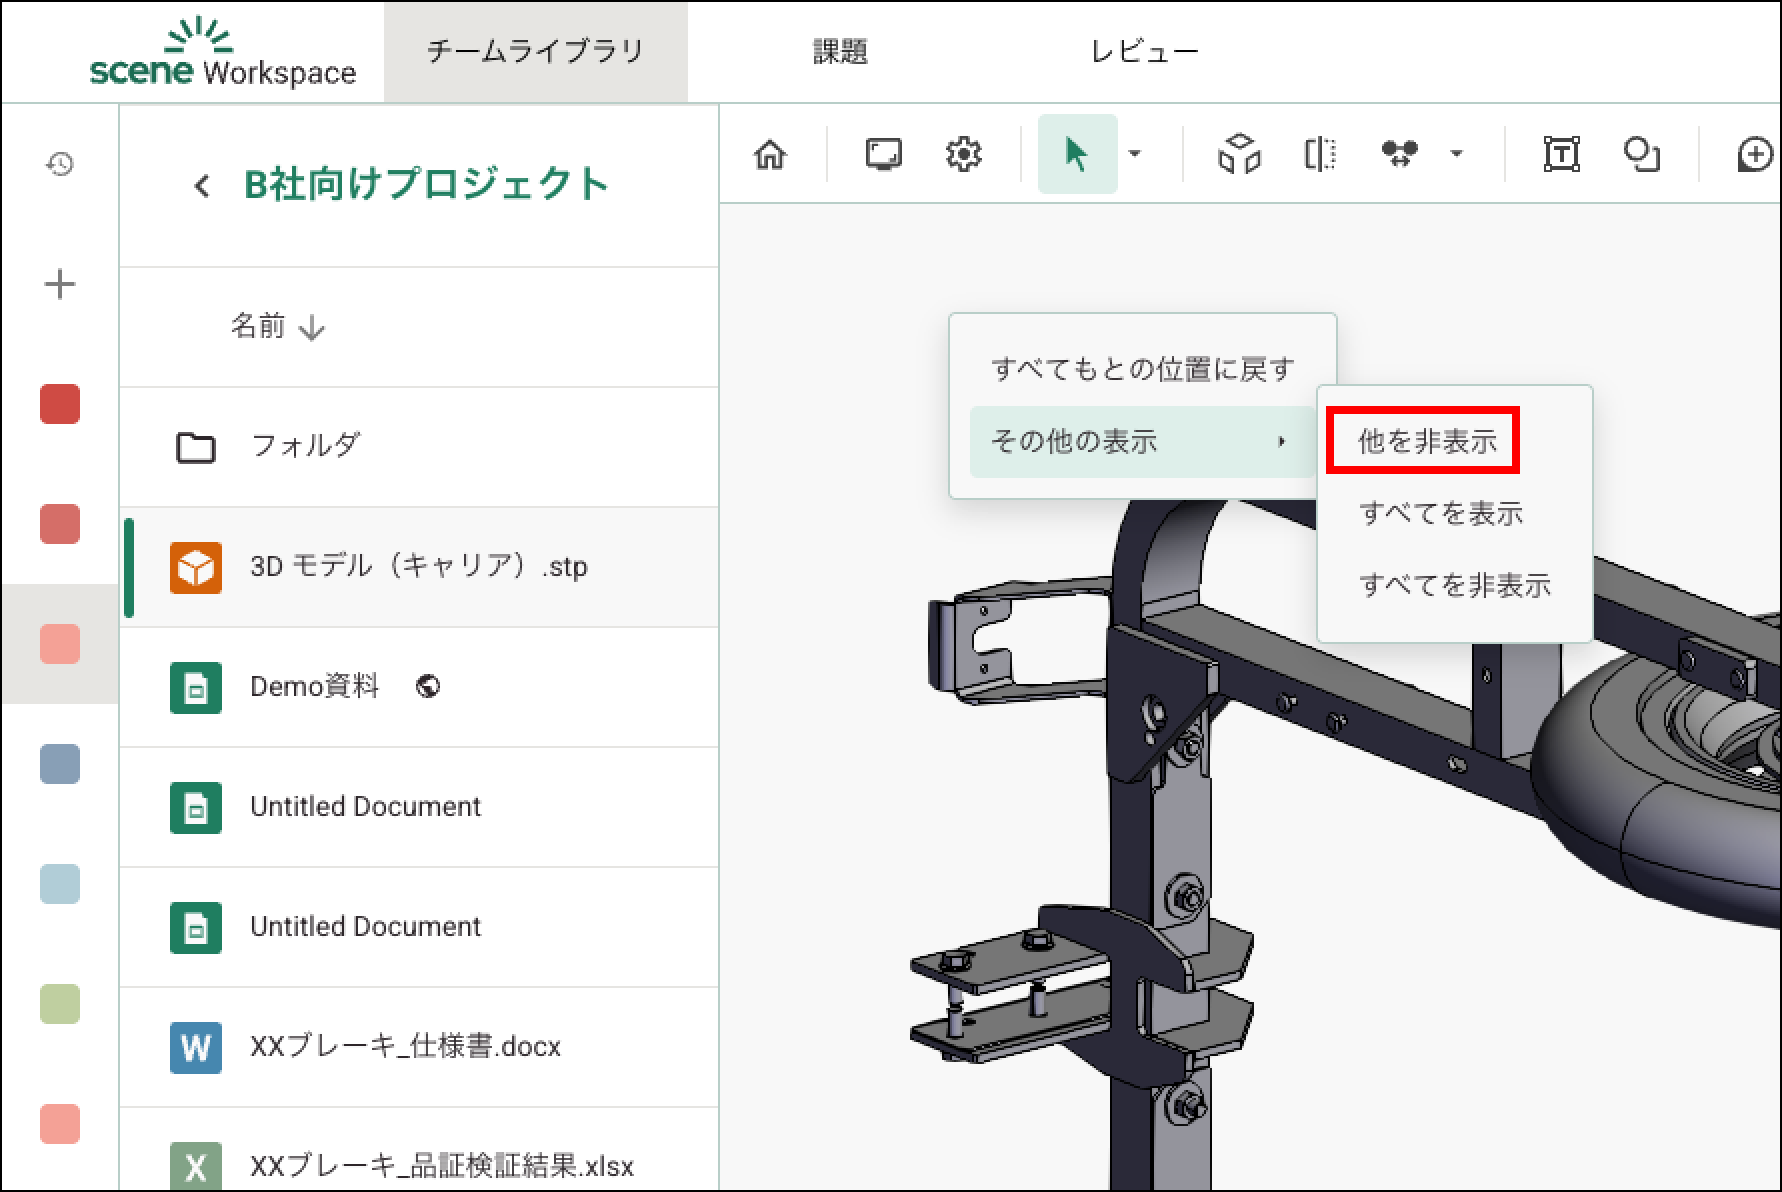The image size is (1782, 1192).
Task: Sort the file list by 名前 column
Action: [x=277, y=327]
